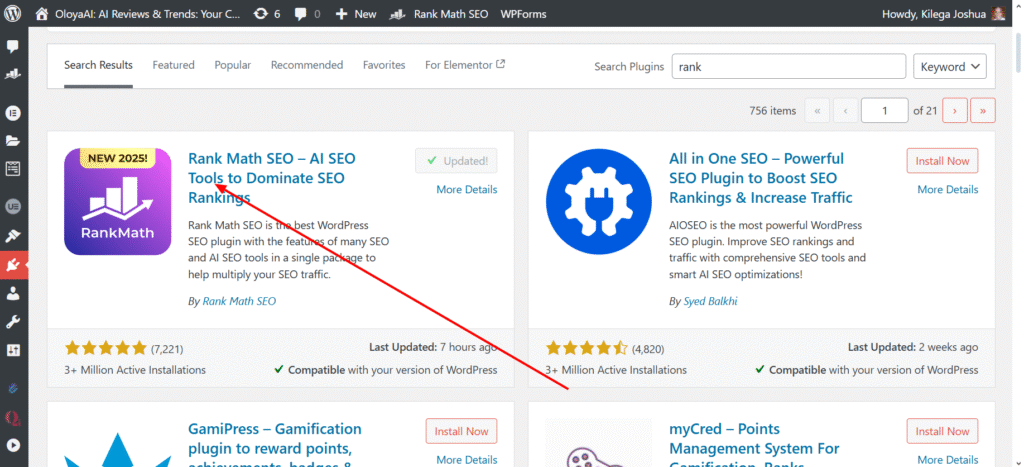Open the Rank Math chart sidebar icon

(13, 74)
